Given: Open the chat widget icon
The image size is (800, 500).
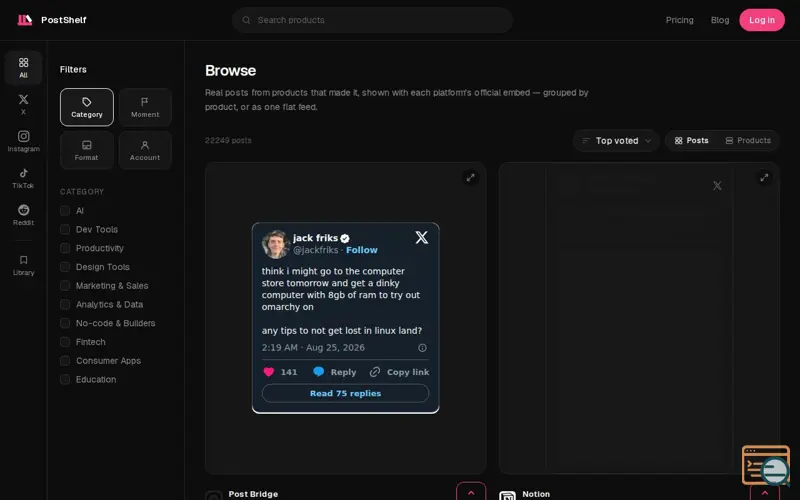Looking at the screenshot, I should [x=766, y=465].
